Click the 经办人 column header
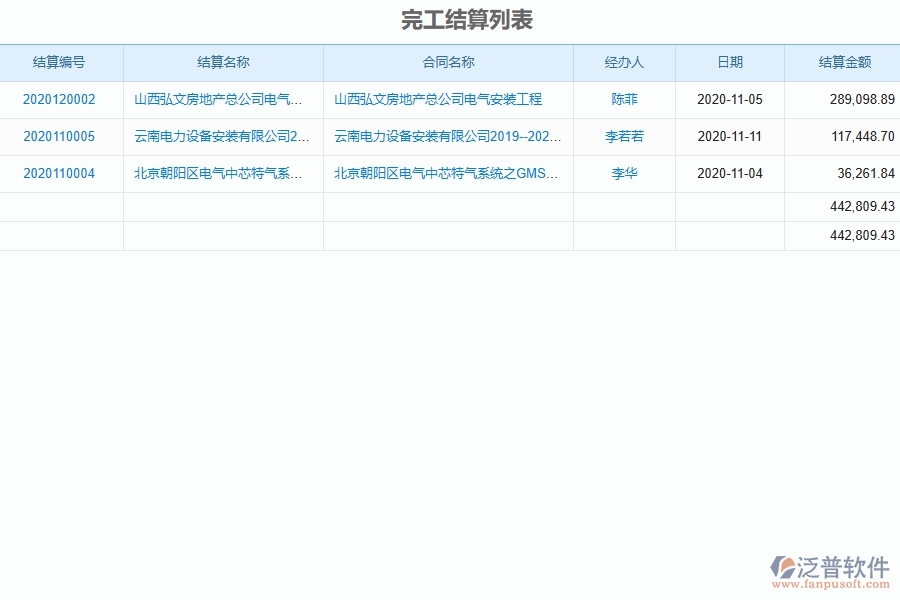Viewport: 900px width, 600px height. point(624,62)
